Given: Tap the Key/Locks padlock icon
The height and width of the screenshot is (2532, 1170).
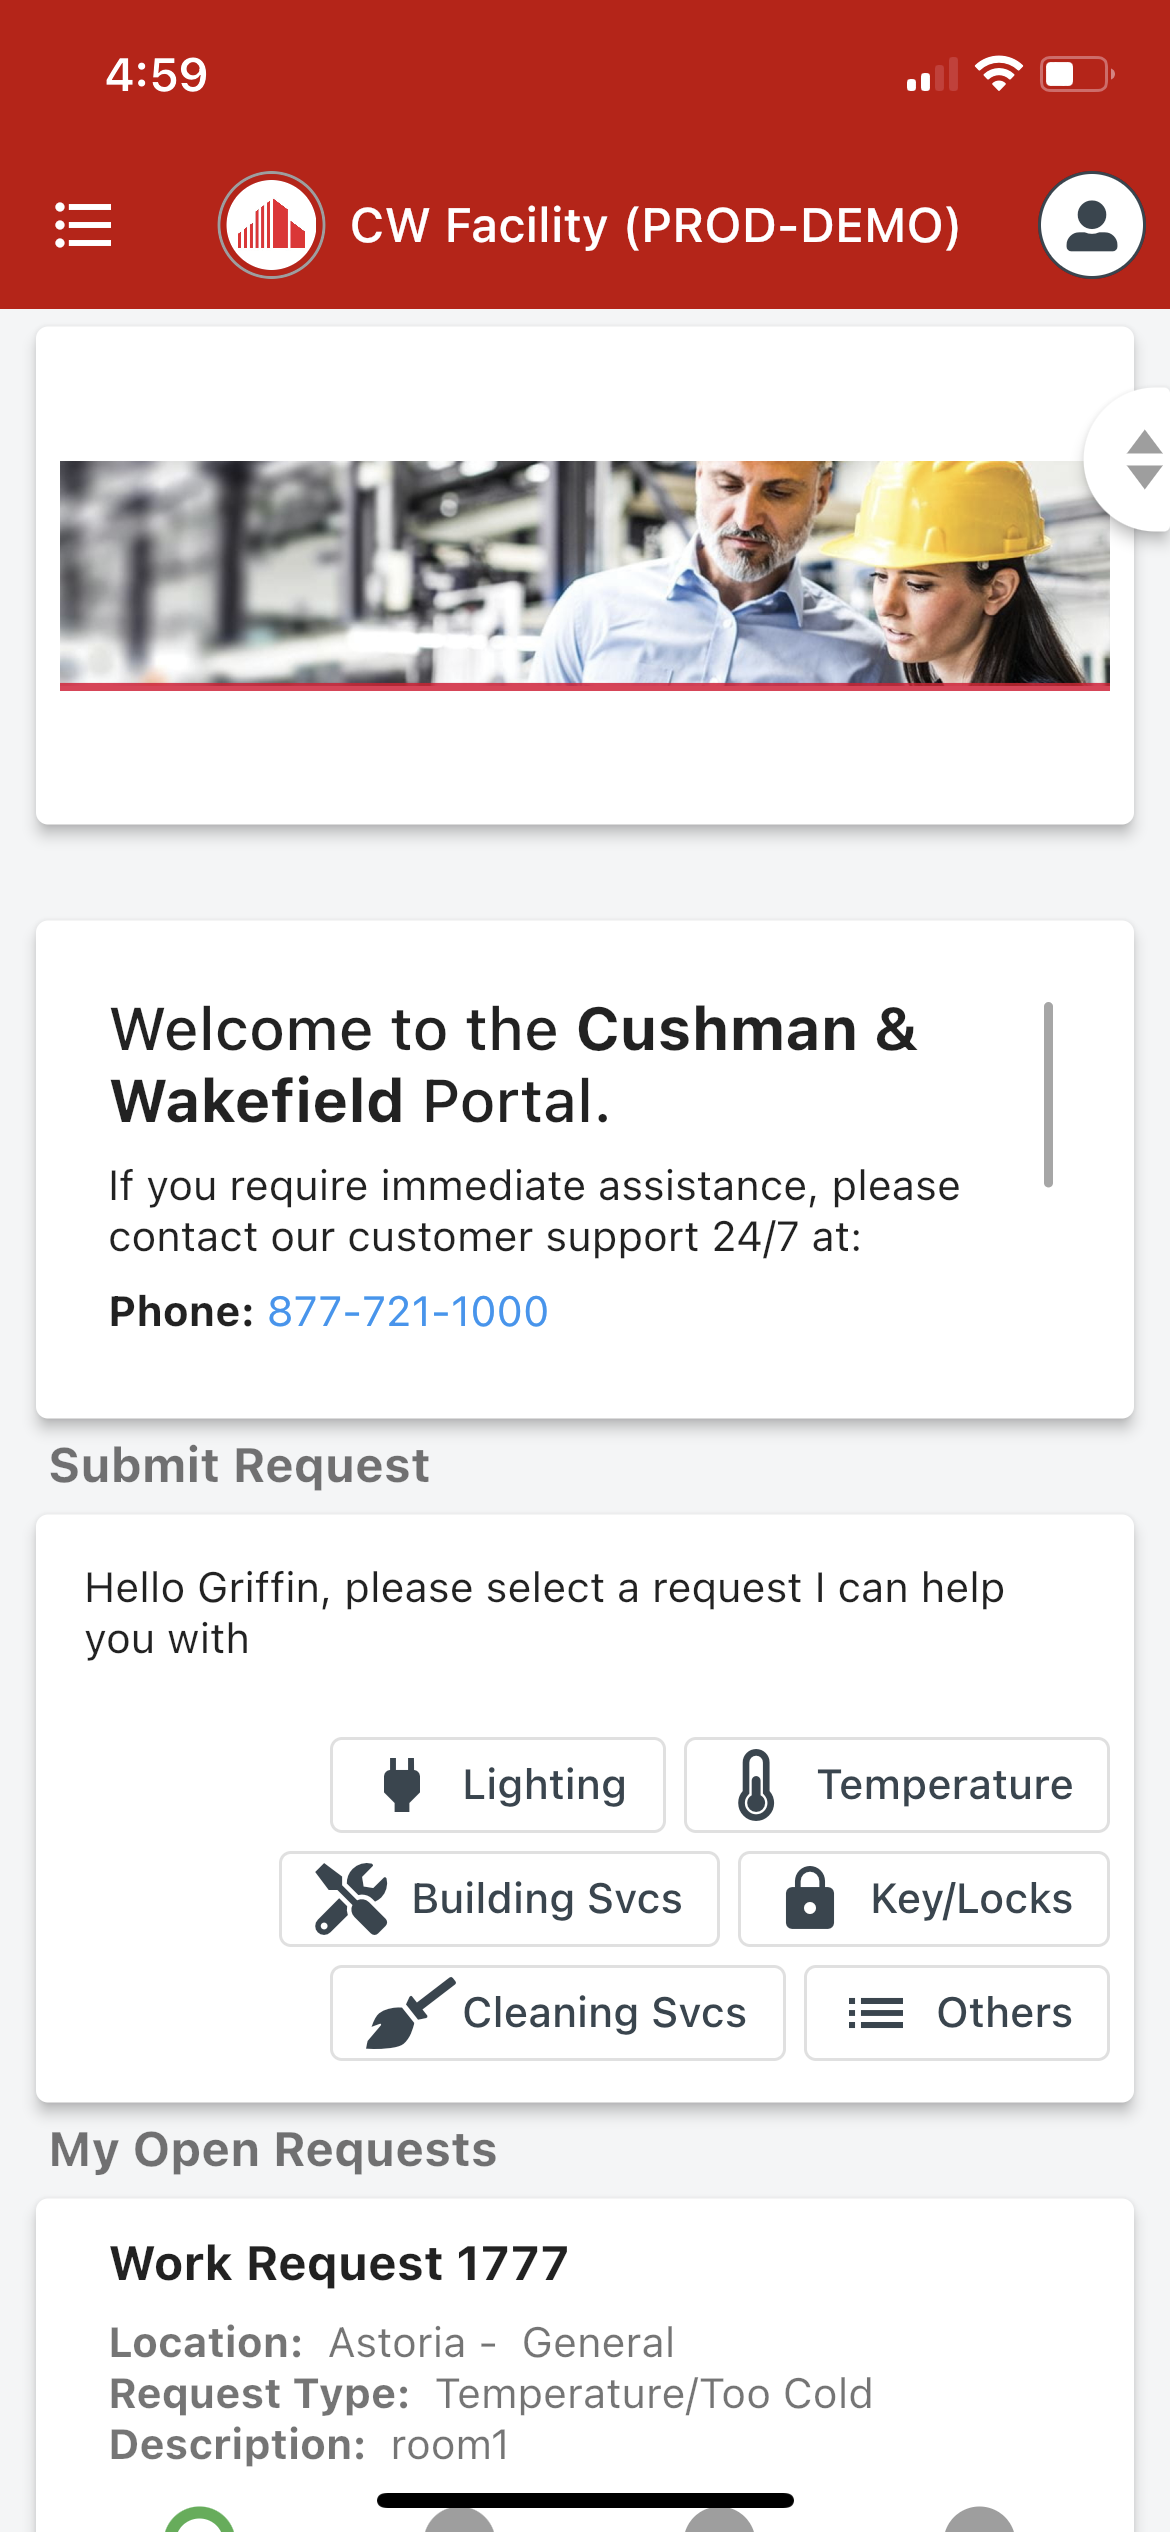Looking at the screenshot, I should [x=810, y=1898].
